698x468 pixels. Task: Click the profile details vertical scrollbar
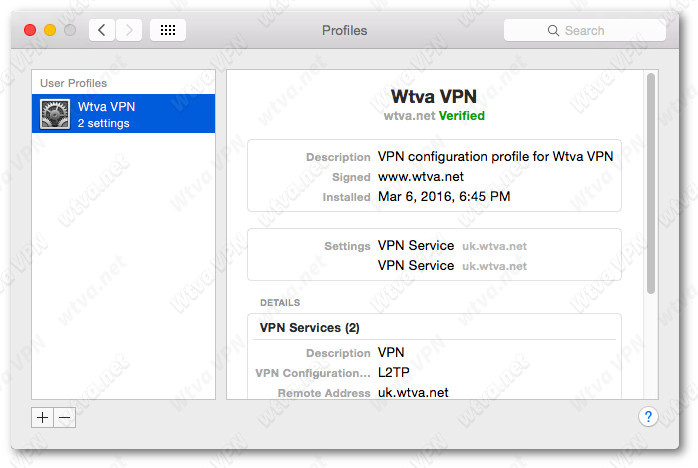point(651,183)
